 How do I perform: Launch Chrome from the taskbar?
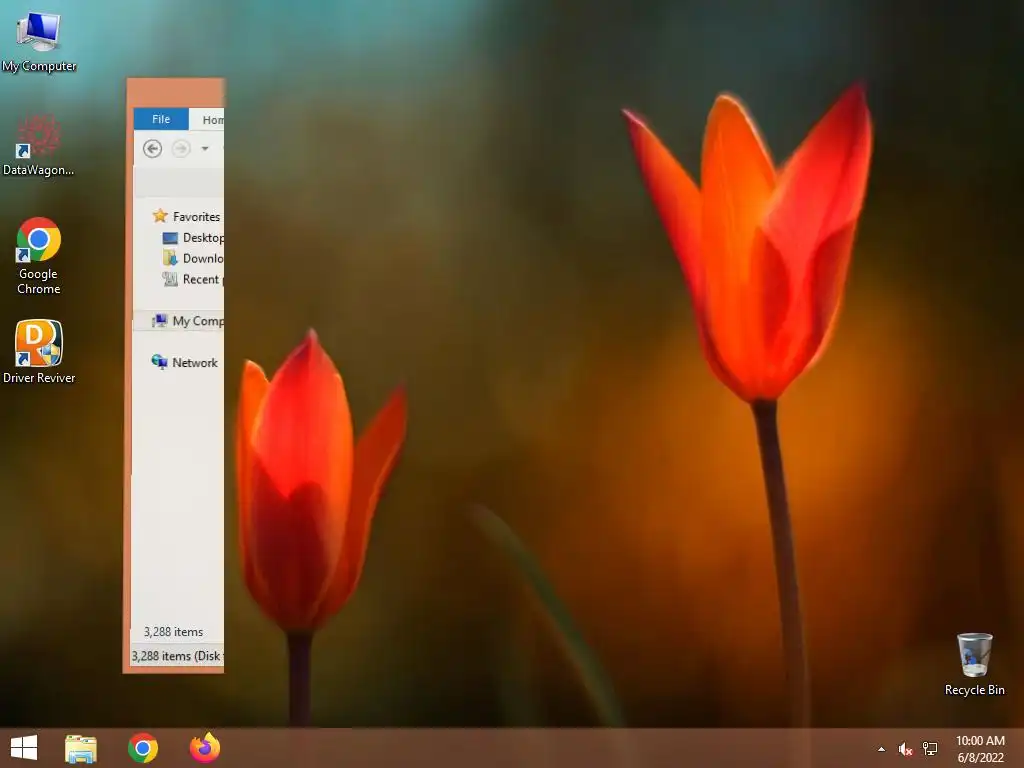click(x=143, y=748)
